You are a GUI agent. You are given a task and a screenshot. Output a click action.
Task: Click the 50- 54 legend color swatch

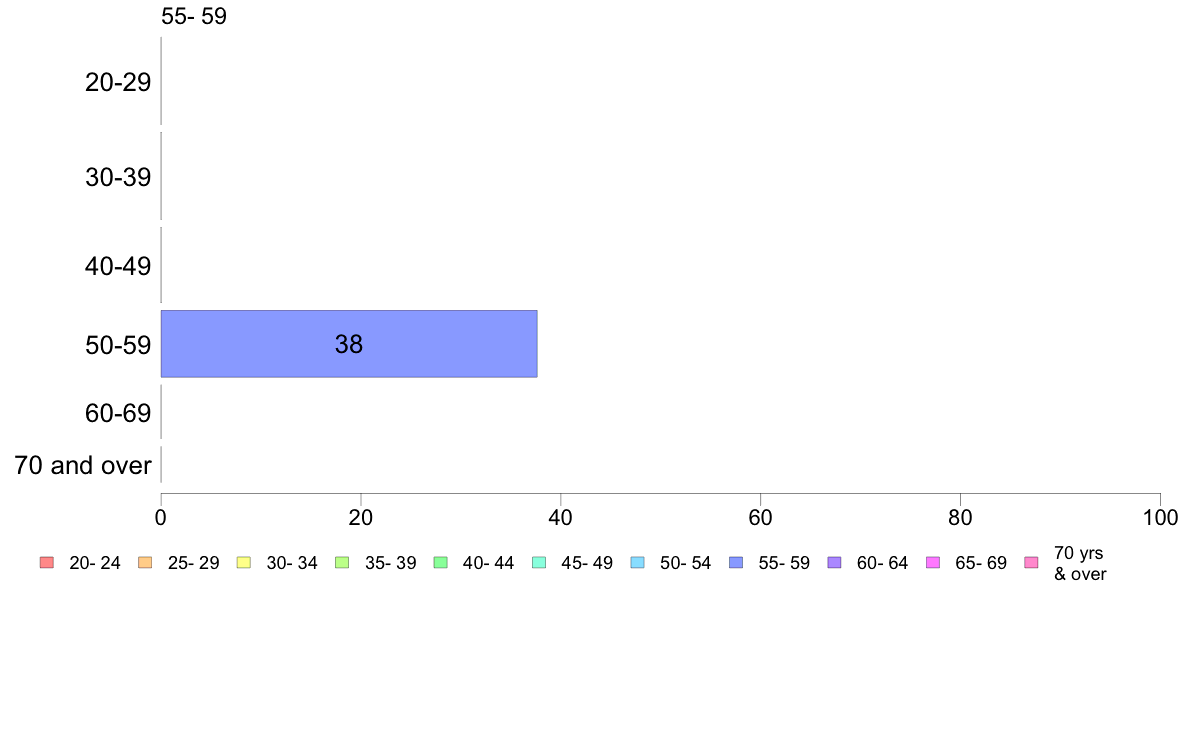click(x=638, y=562)
